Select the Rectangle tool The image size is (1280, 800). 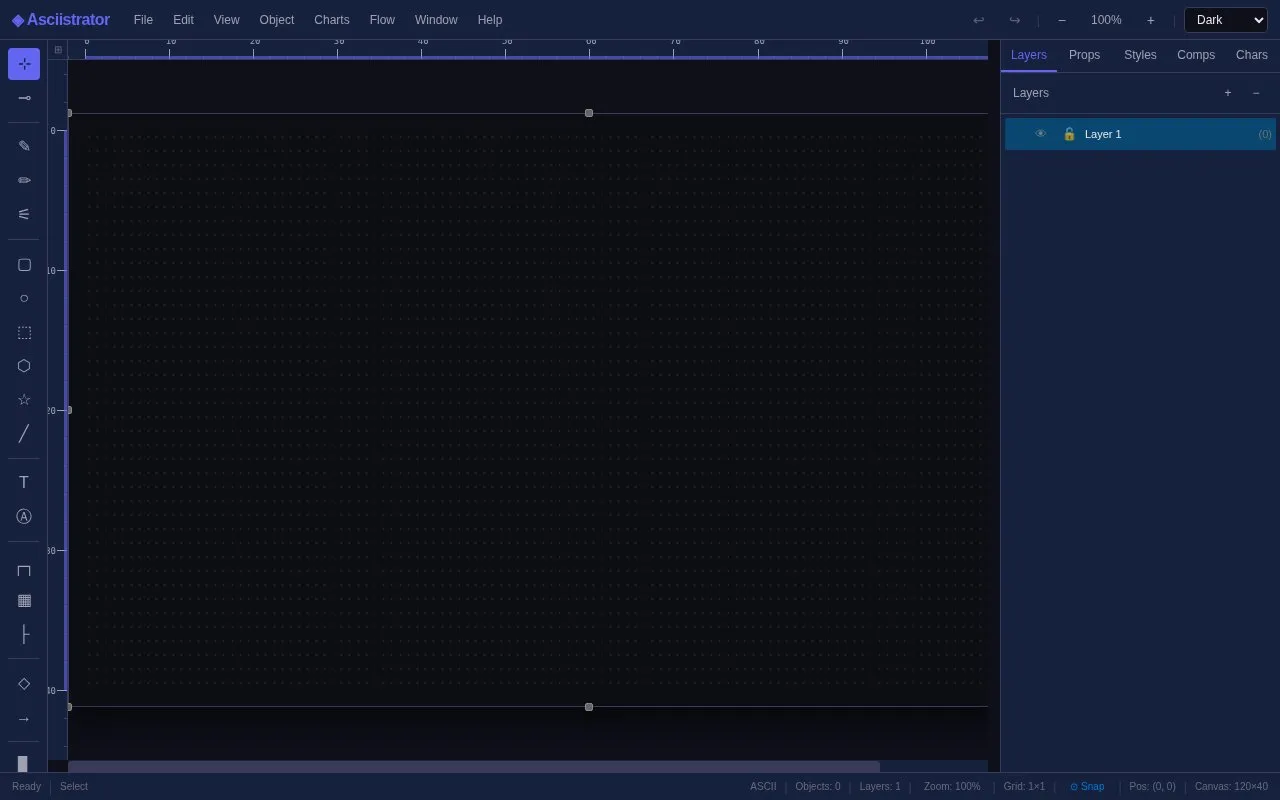[x=24, y=265]
